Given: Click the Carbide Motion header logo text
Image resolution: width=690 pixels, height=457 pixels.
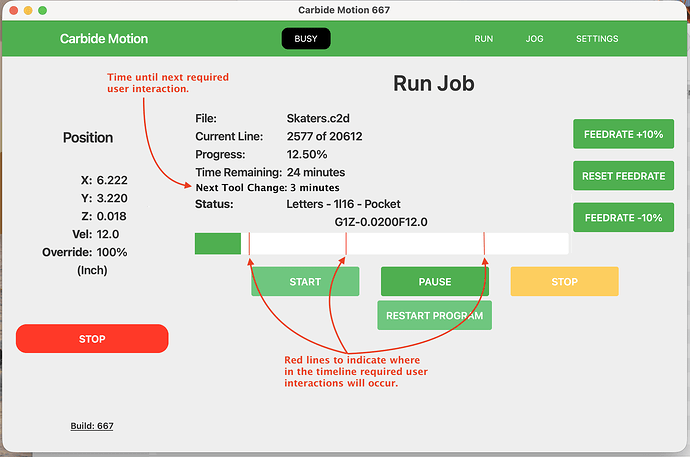Looking at the screenshot, I should 104,39.
